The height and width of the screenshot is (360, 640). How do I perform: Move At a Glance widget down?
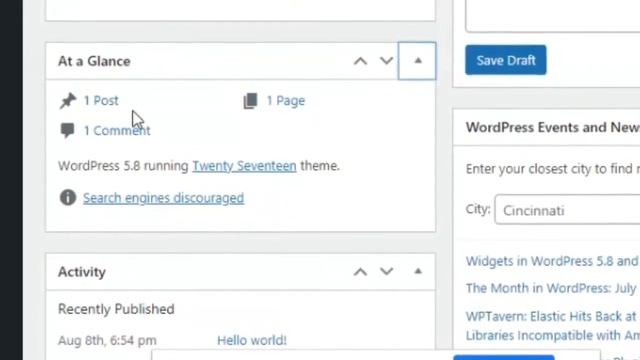point(386,61)
